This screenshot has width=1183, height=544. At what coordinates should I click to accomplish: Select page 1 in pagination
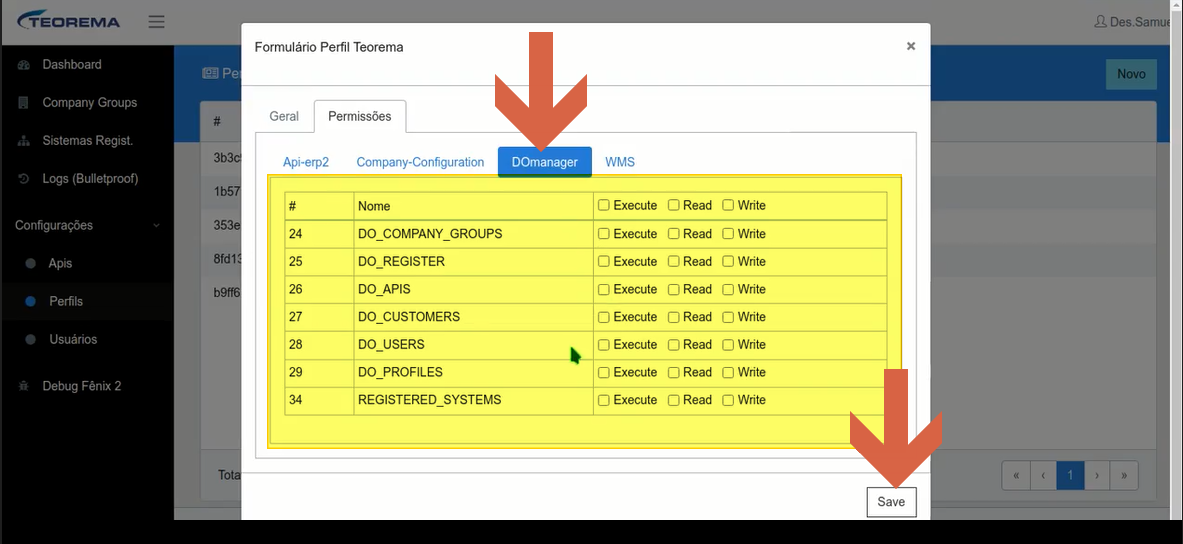(1070, 475)
